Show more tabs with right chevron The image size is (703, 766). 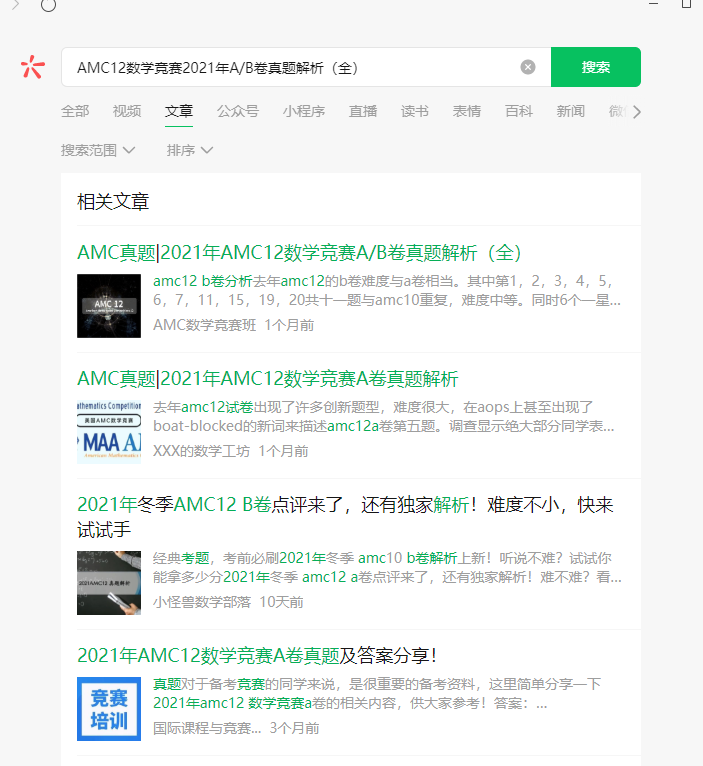coord(636,112)
